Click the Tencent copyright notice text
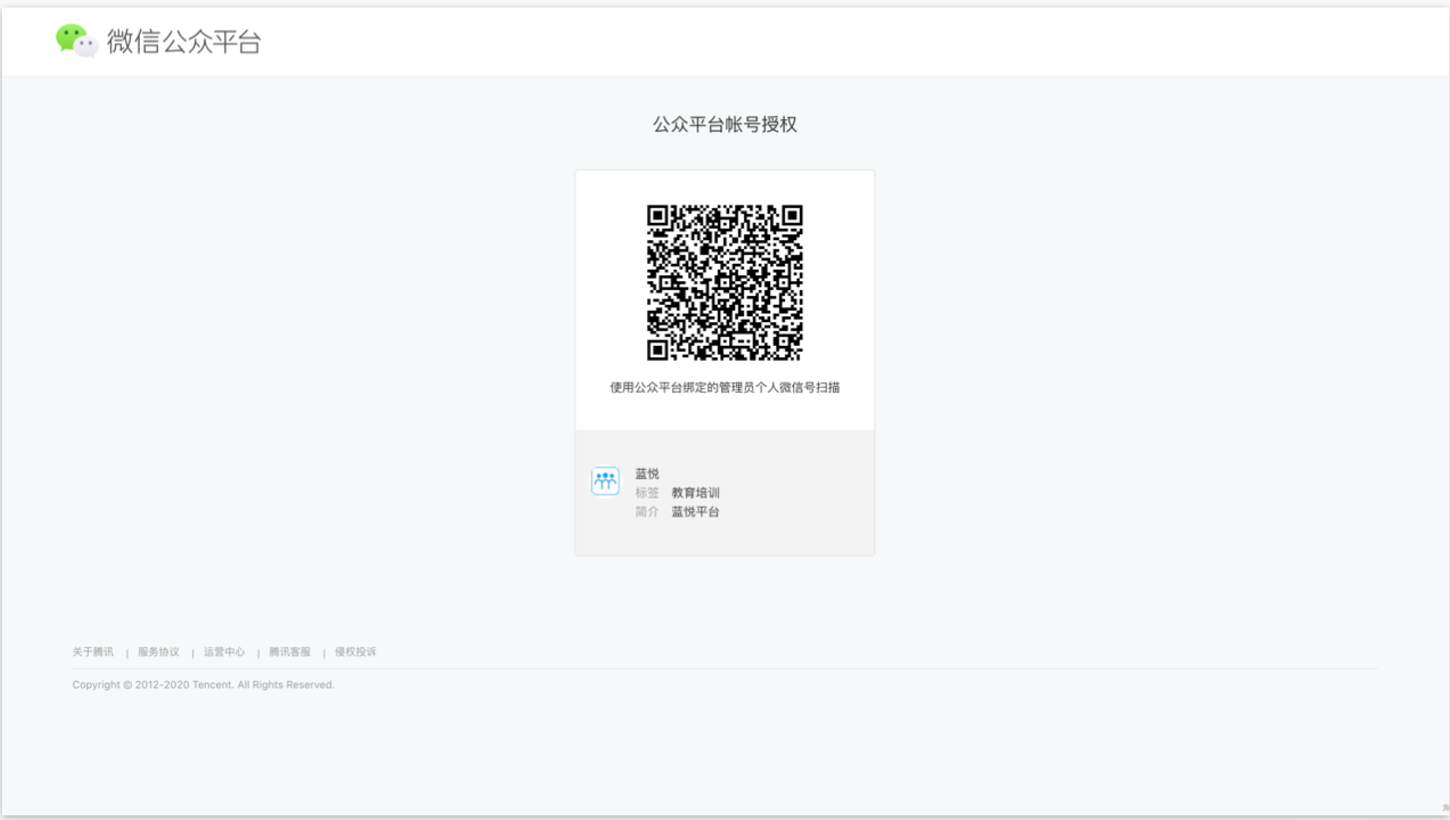 click(x=203, y=685)
